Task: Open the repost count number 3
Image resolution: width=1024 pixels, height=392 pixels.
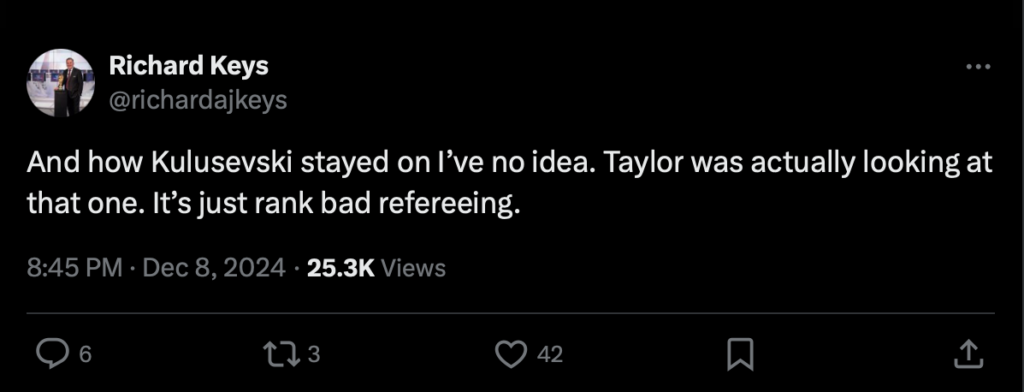Action: click(313, 354)
